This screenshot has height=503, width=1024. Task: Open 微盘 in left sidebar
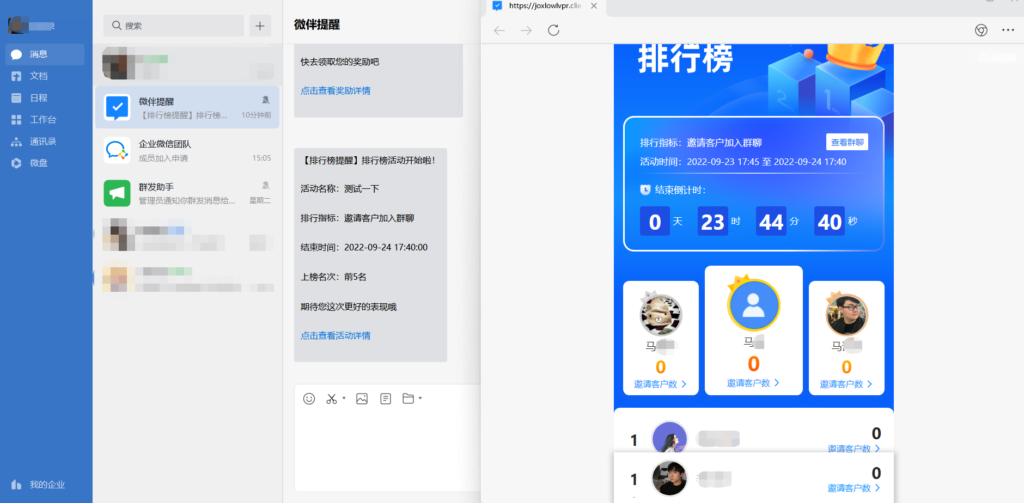[38, 163]
